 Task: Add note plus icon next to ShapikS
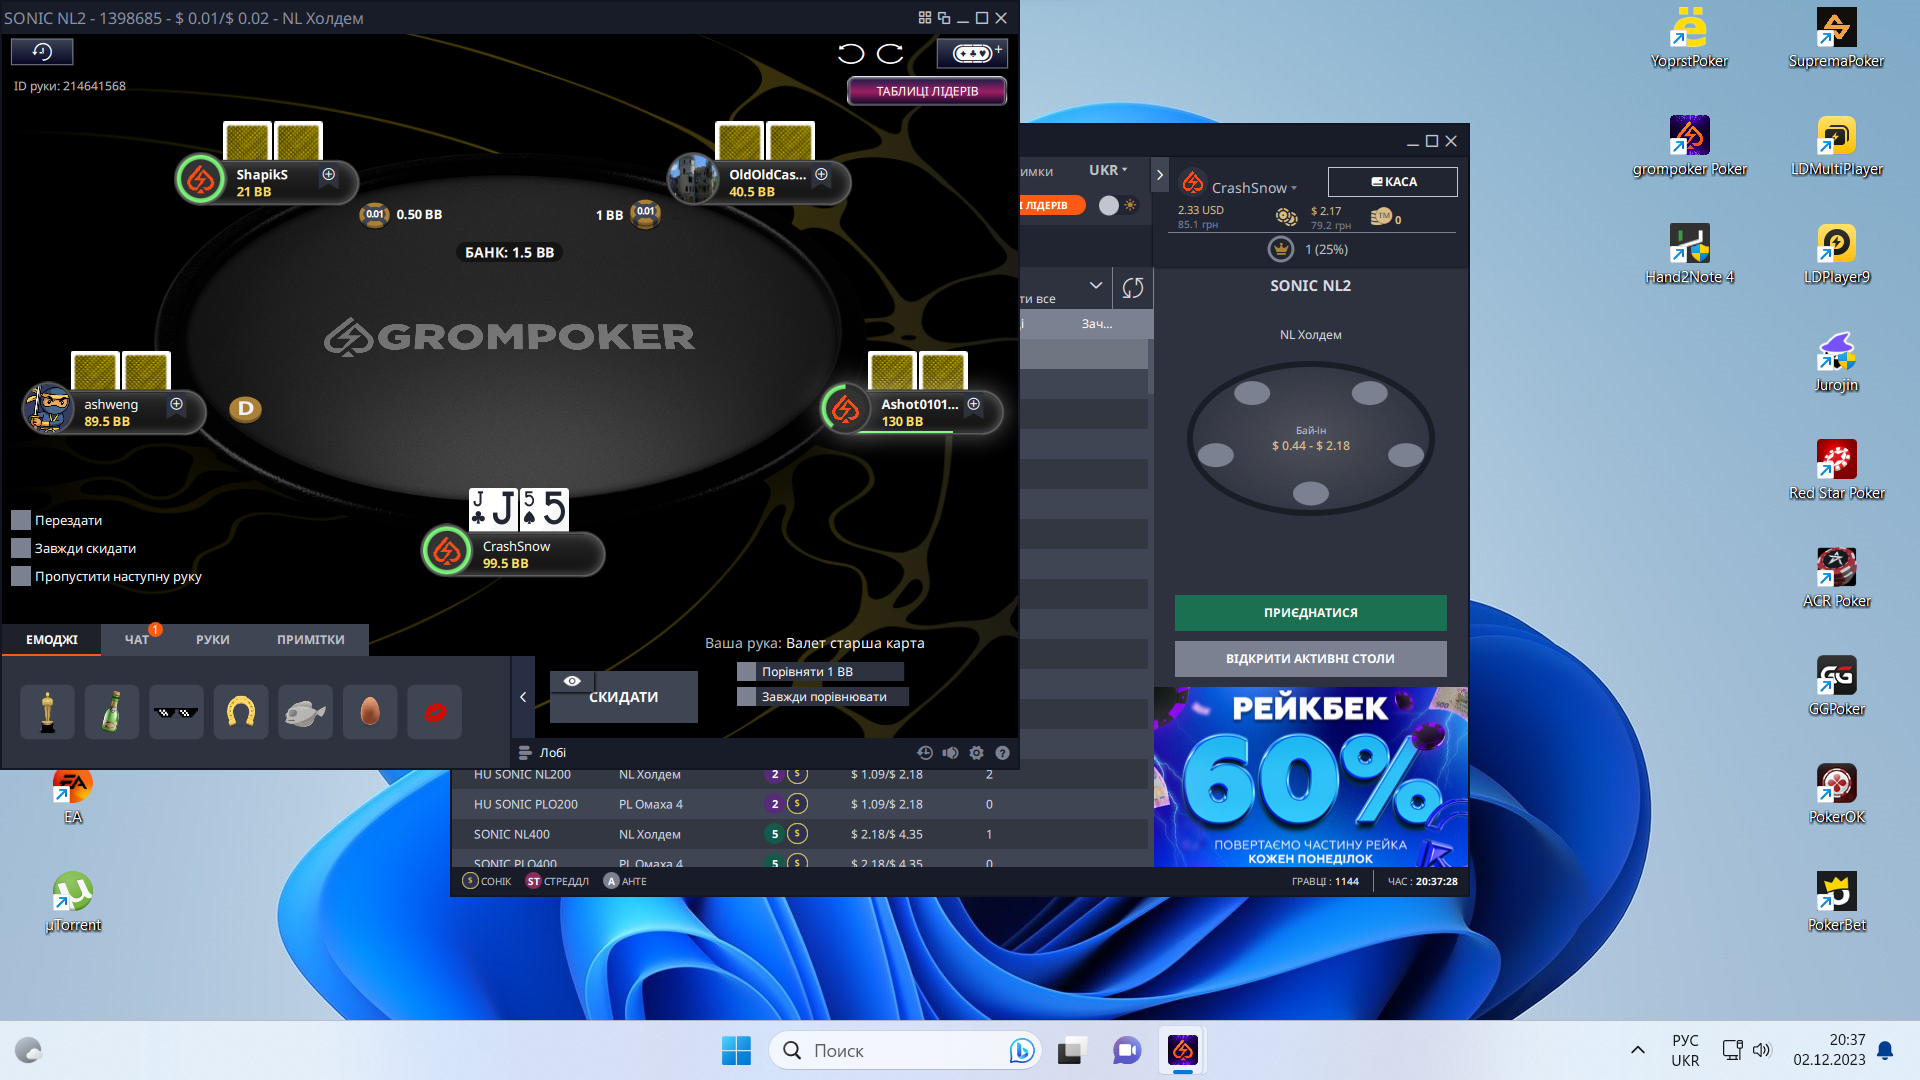(328, 174)
